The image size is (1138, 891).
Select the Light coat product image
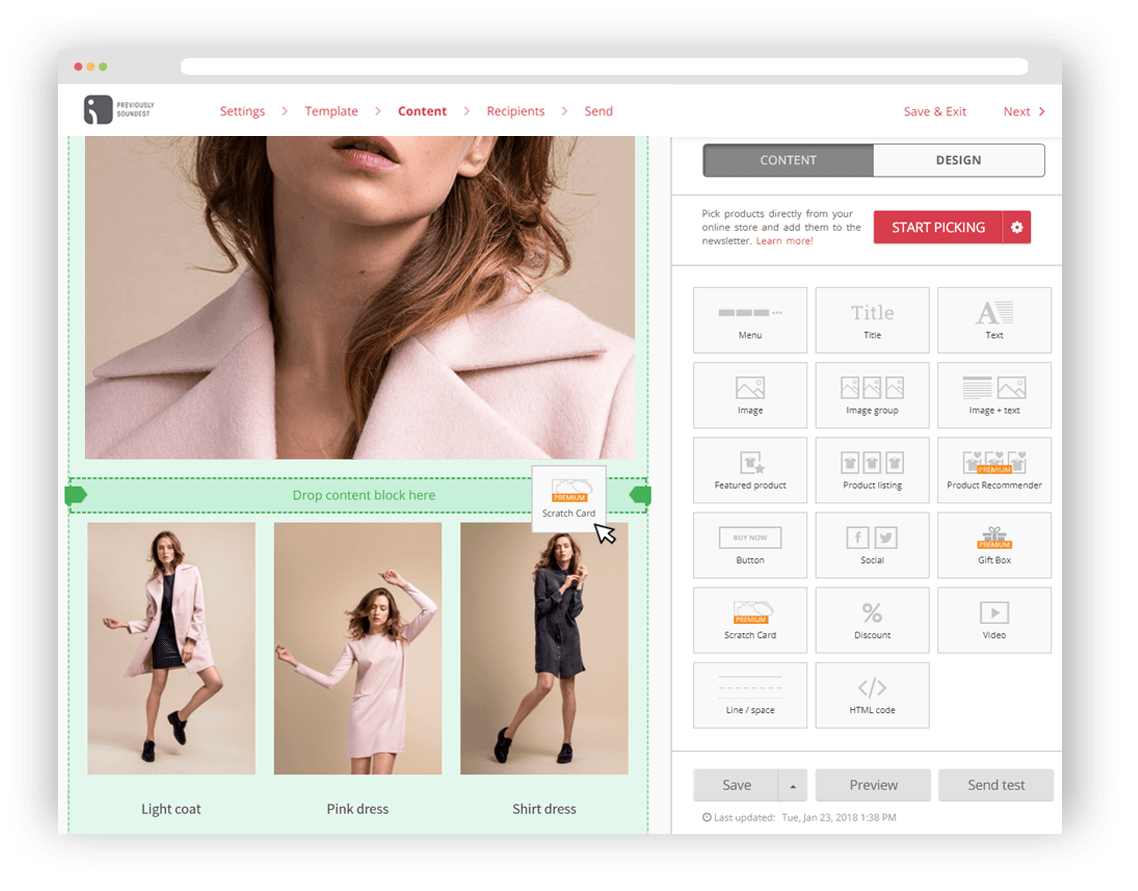click(x=171, y=648)
